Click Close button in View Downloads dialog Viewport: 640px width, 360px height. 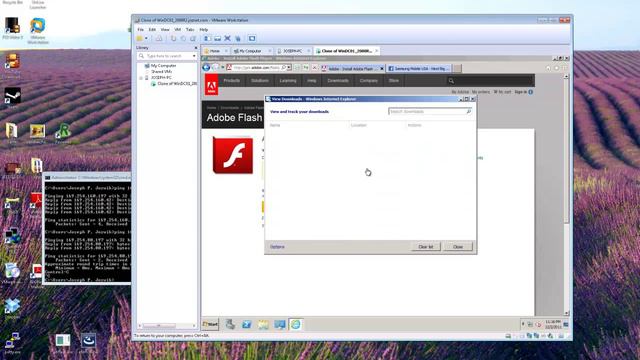[458, 247]
